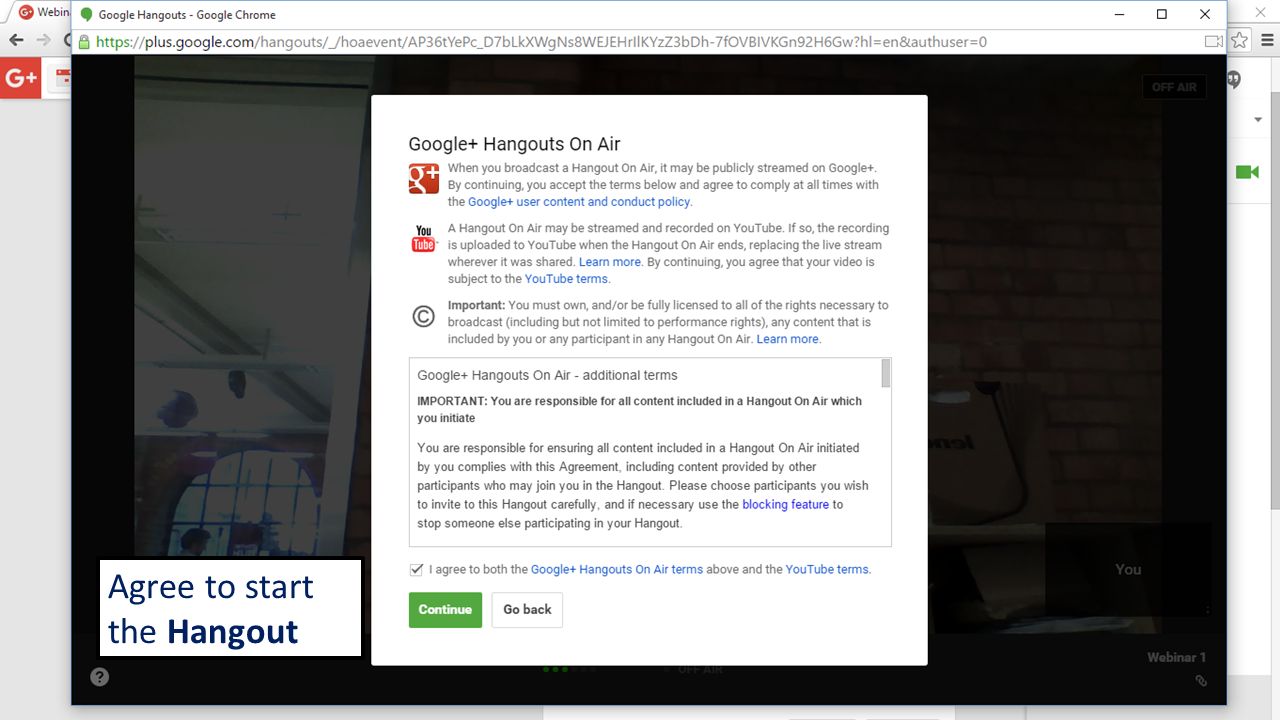Minimize the Google Hangouts window
Screen dimensions: 1280x720
pos(1118,14)
